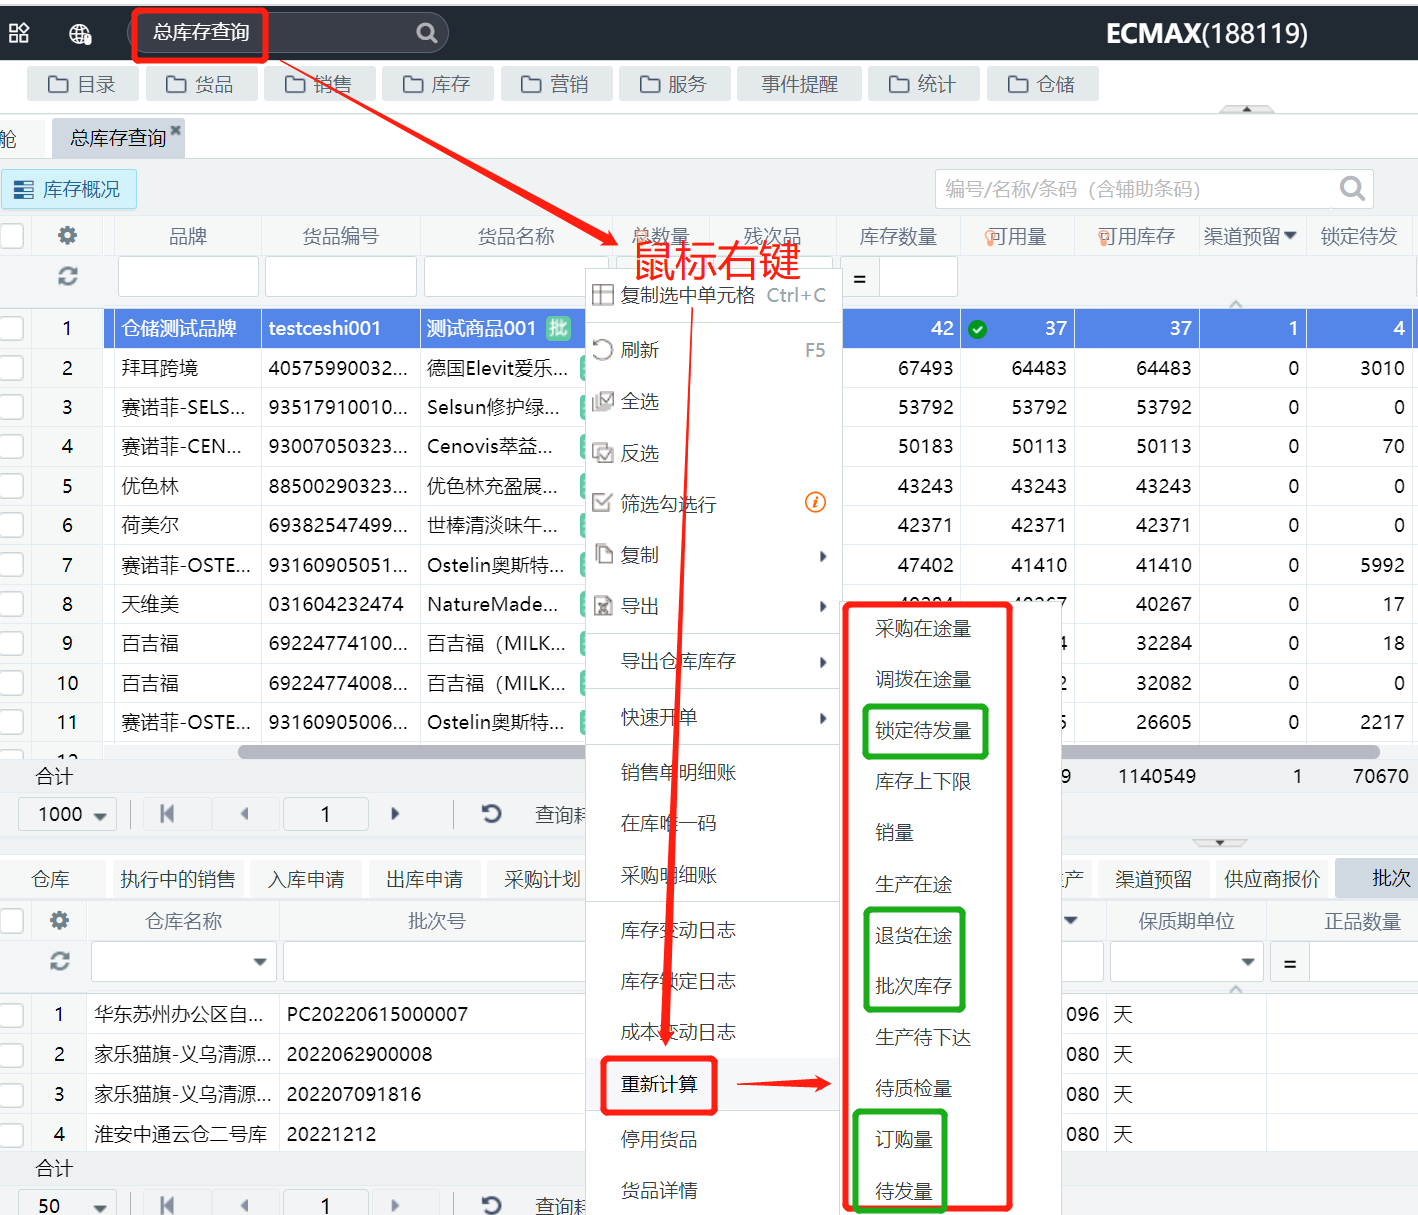Open the 统计 folder menu

pyautogui.click(x=923, y=84)
